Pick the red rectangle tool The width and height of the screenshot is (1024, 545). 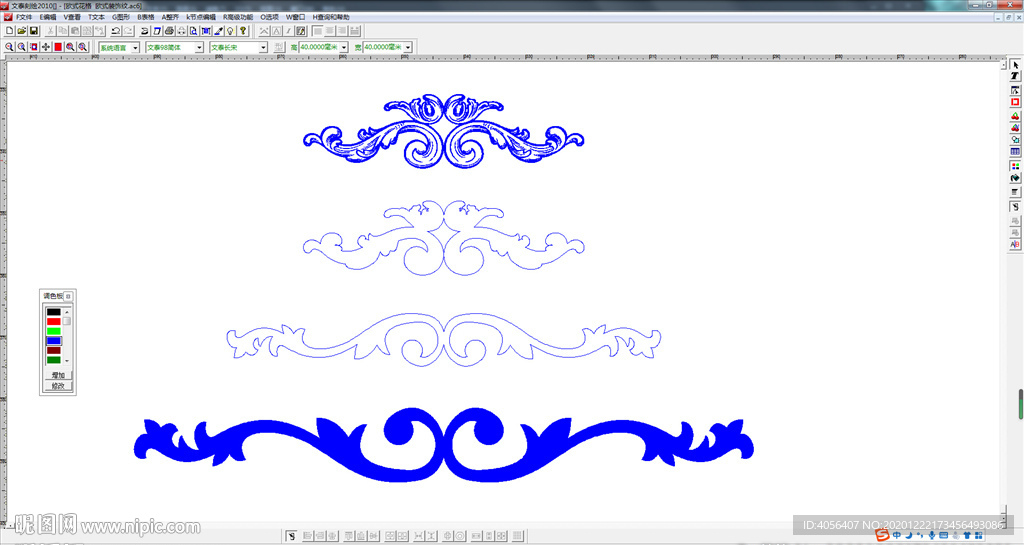(1015, 102)
